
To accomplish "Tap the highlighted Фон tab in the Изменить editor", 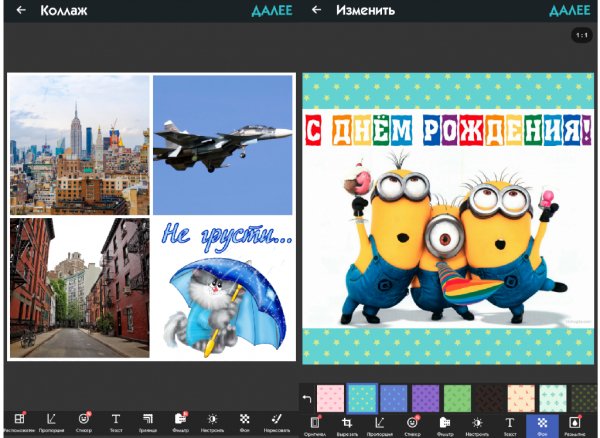I will pyautogui.click(x=542, y=426).
